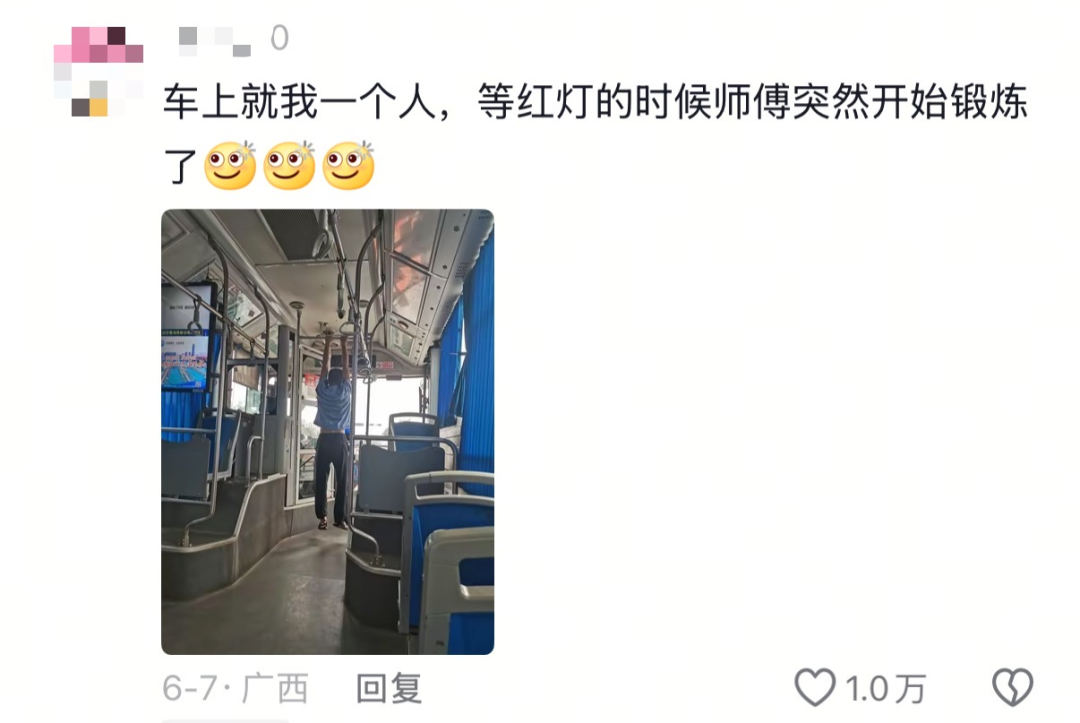Click the gray 0 badge beside the username

coord(279,38)
